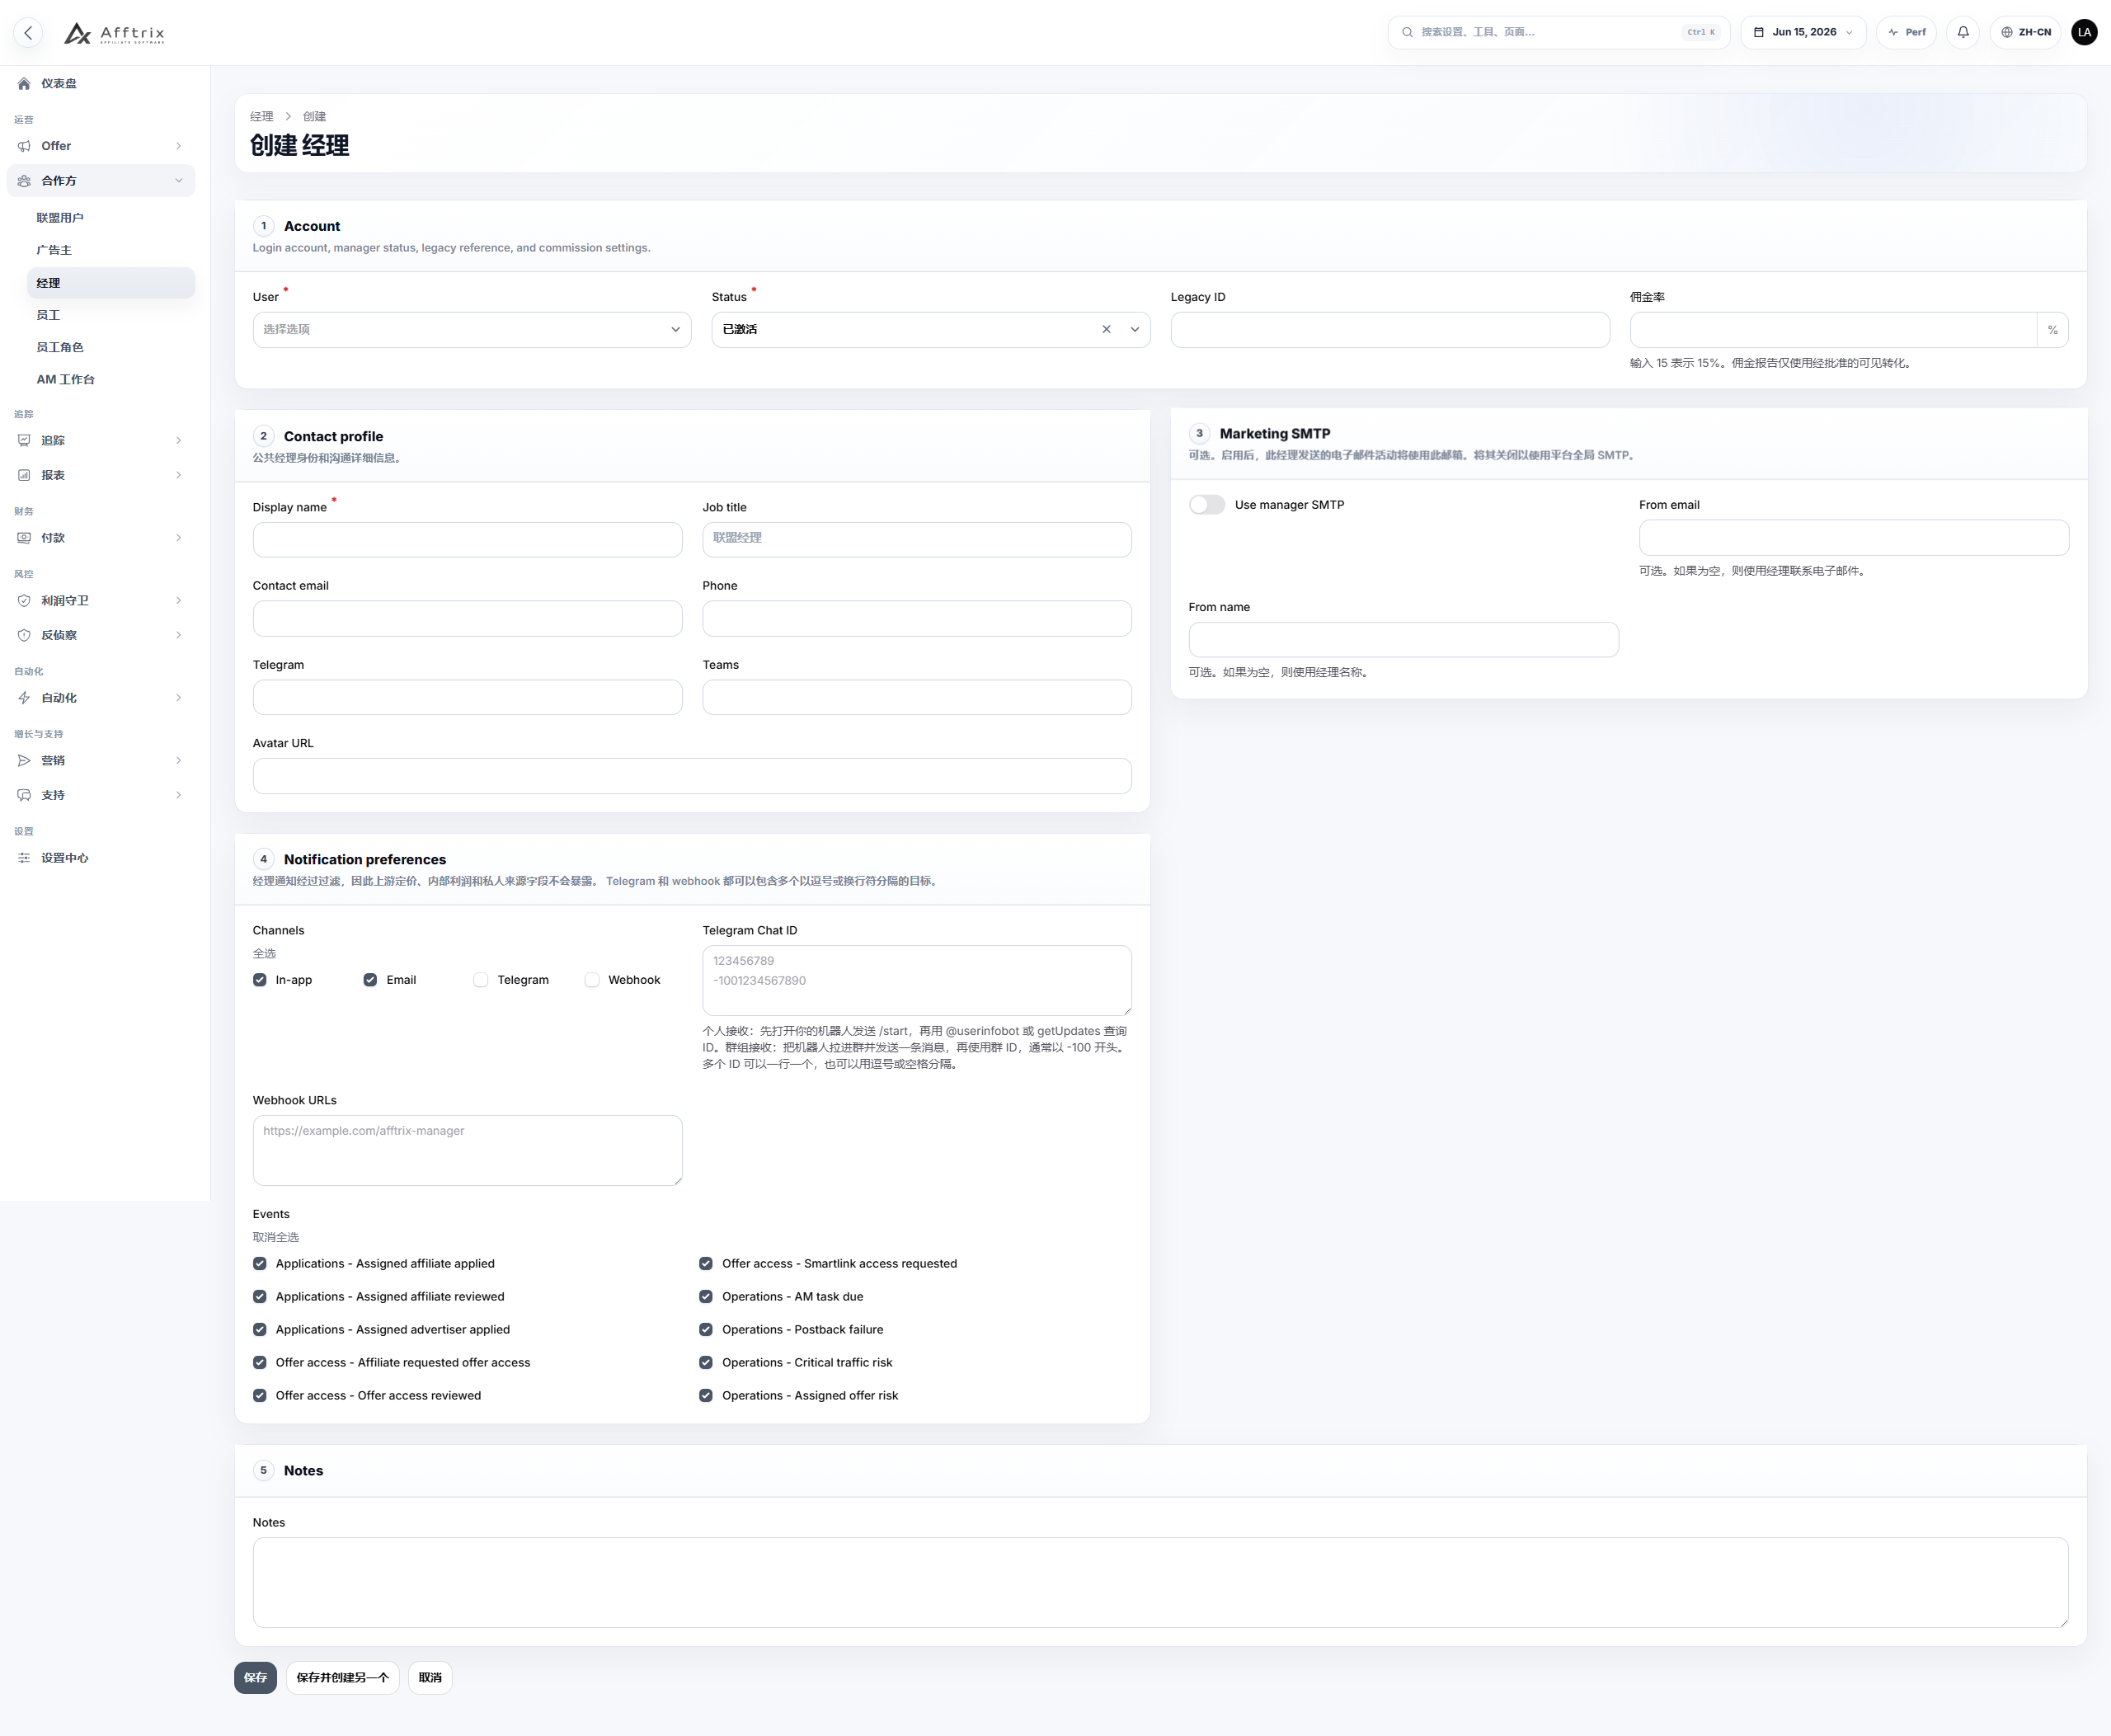Click the 经理 breadcrumb link
The height and width of the screenshot is (1736, 2111).
coord(262,117)
